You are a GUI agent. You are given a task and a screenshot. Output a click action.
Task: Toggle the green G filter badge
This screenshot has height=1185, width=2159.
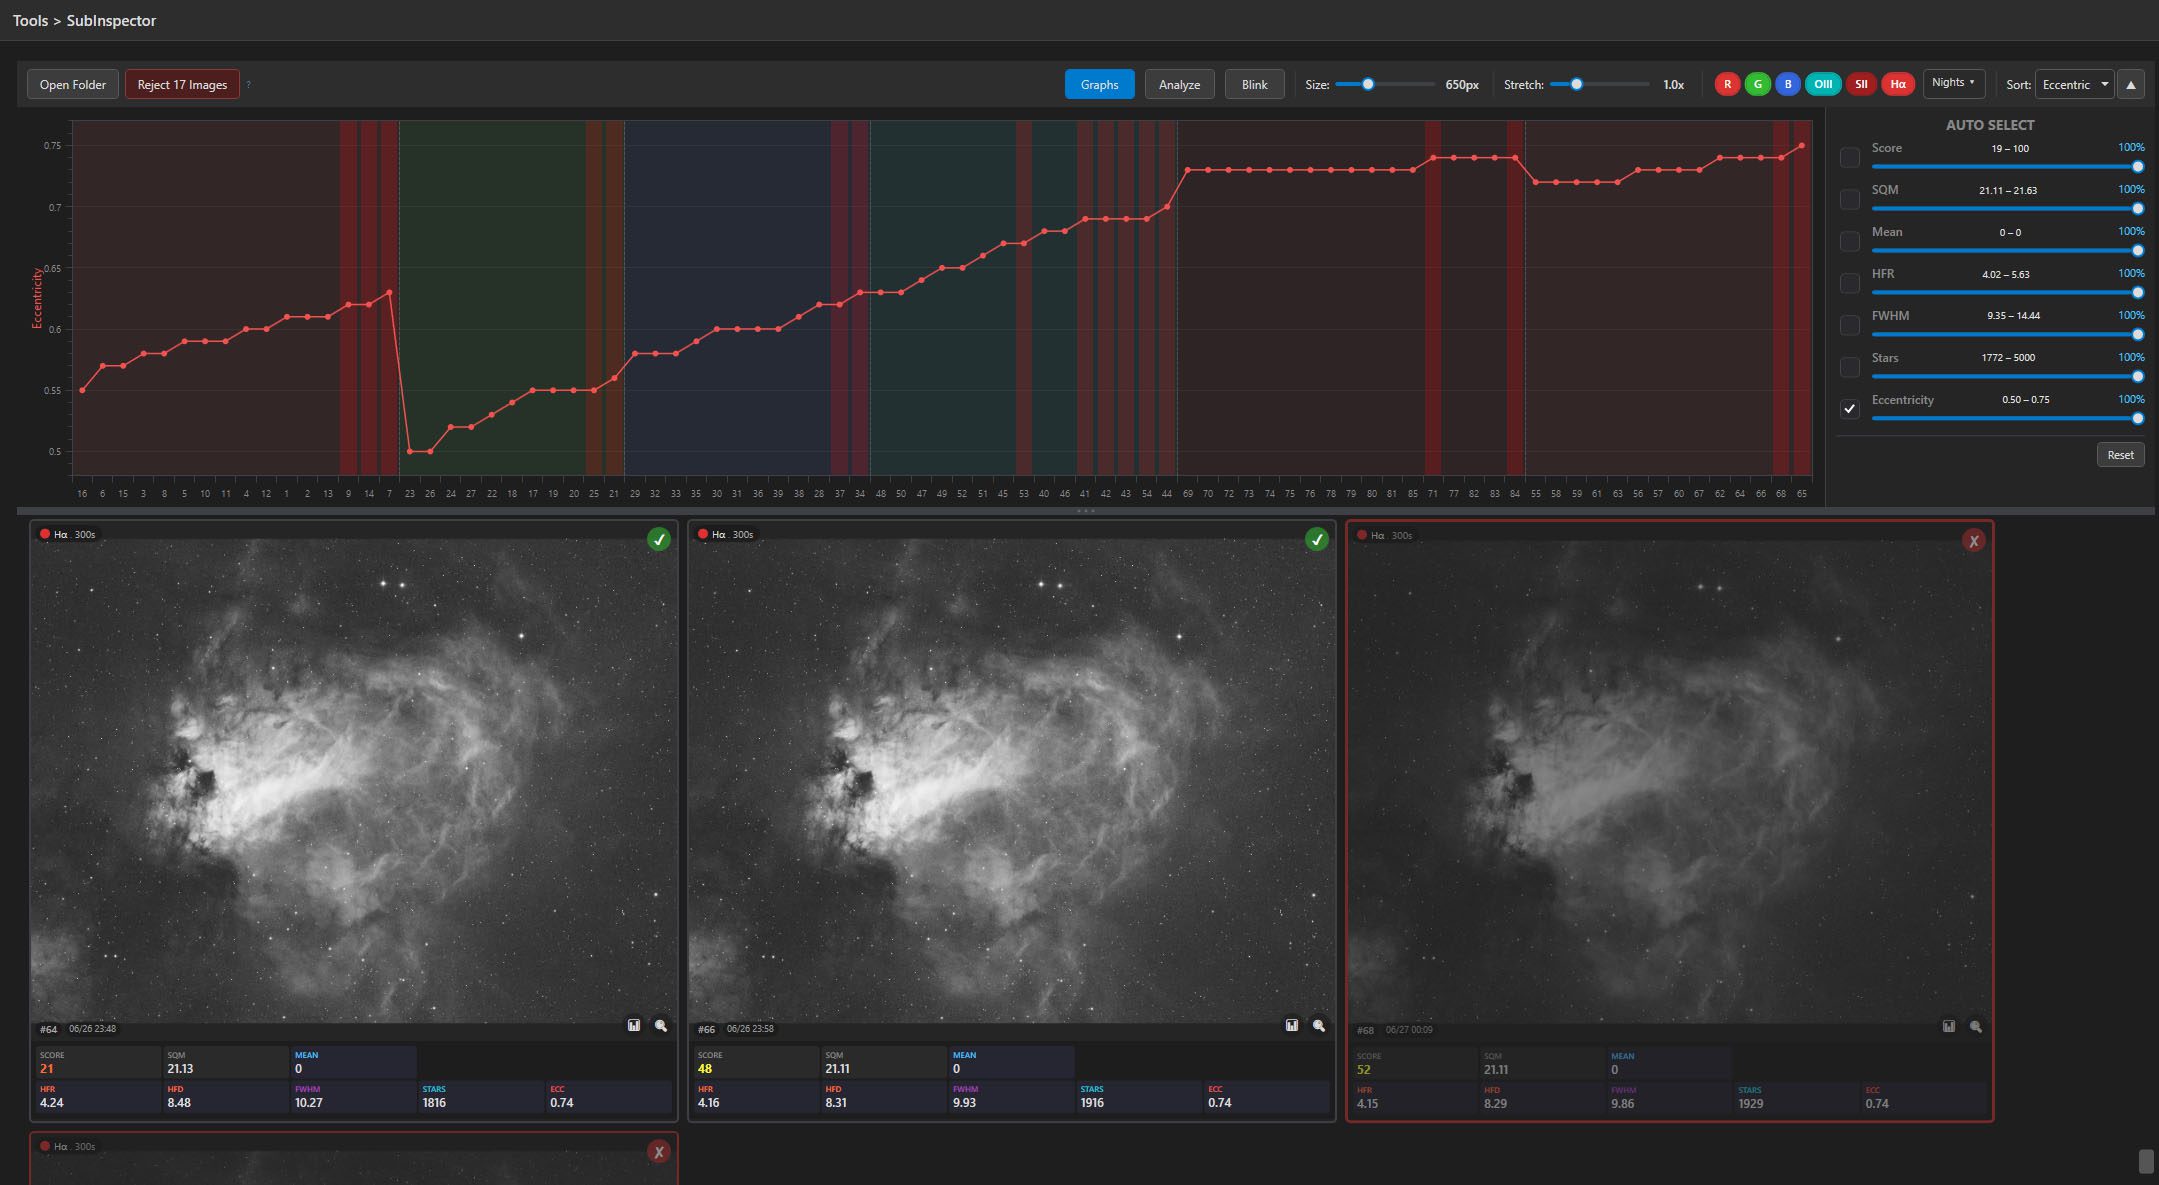point(1757,84)
